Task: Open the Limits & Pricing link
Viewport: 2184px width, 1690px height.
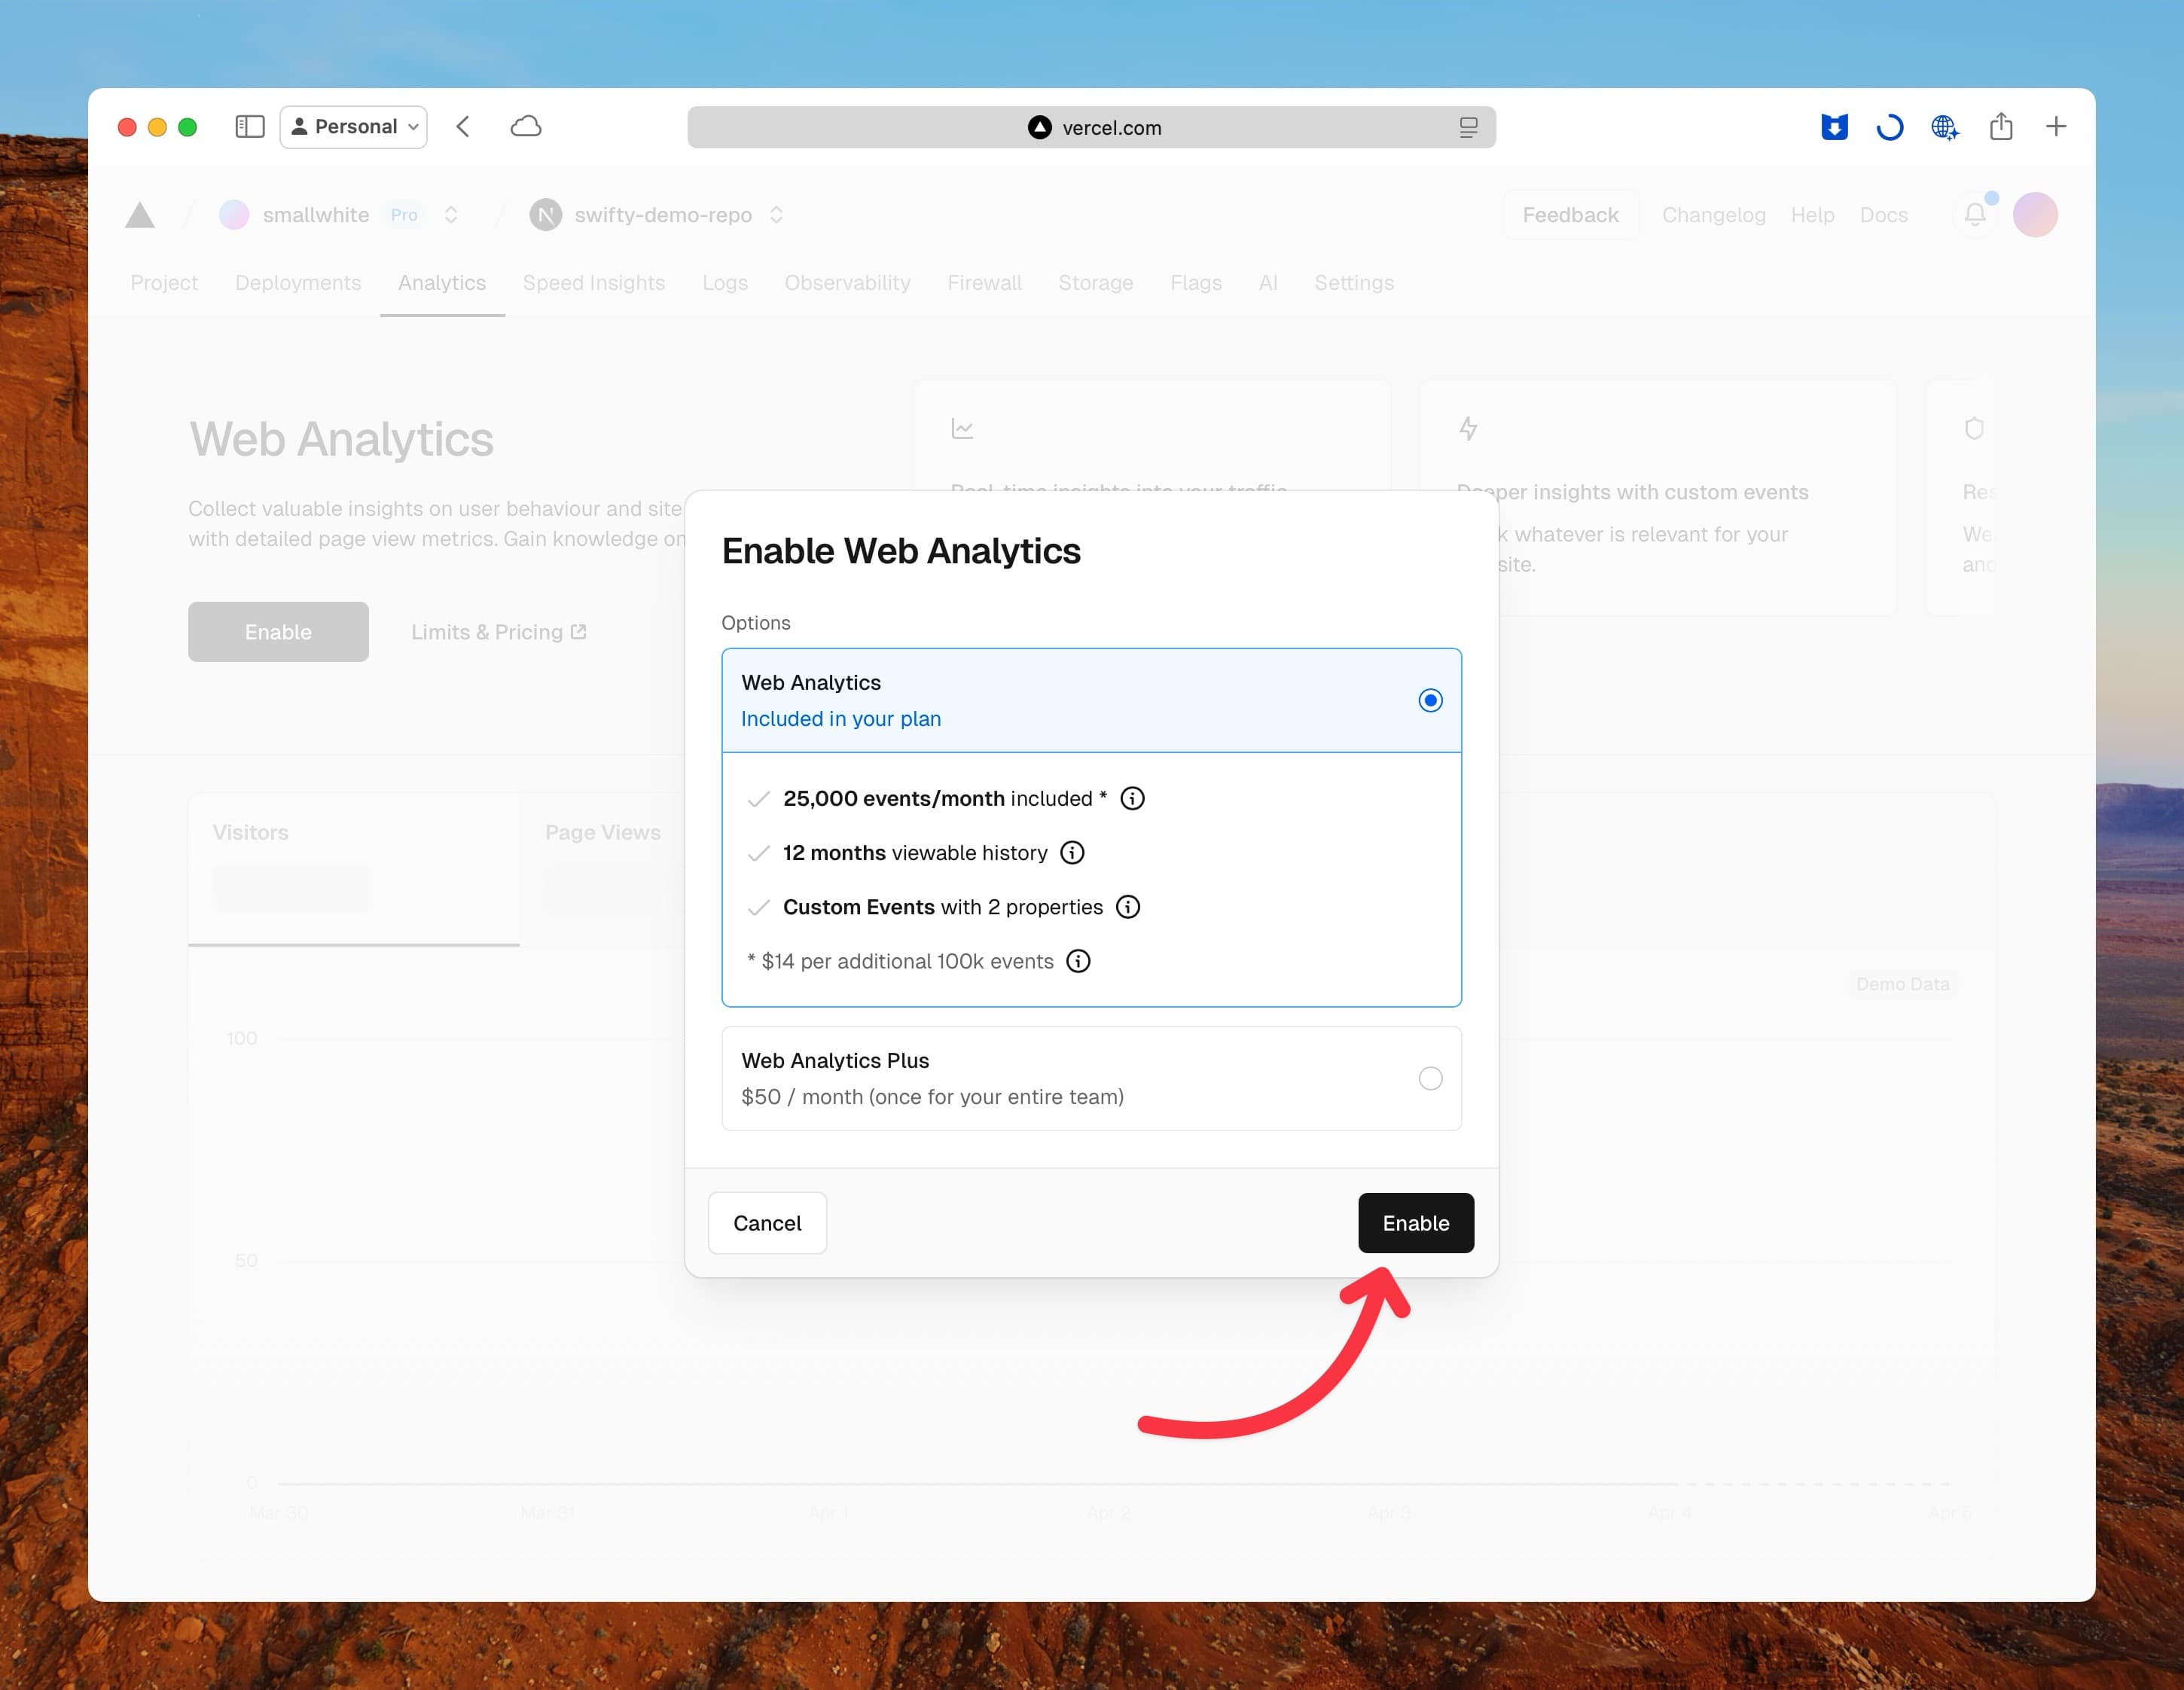Action: pyautogui.click(x=499, y=632)
